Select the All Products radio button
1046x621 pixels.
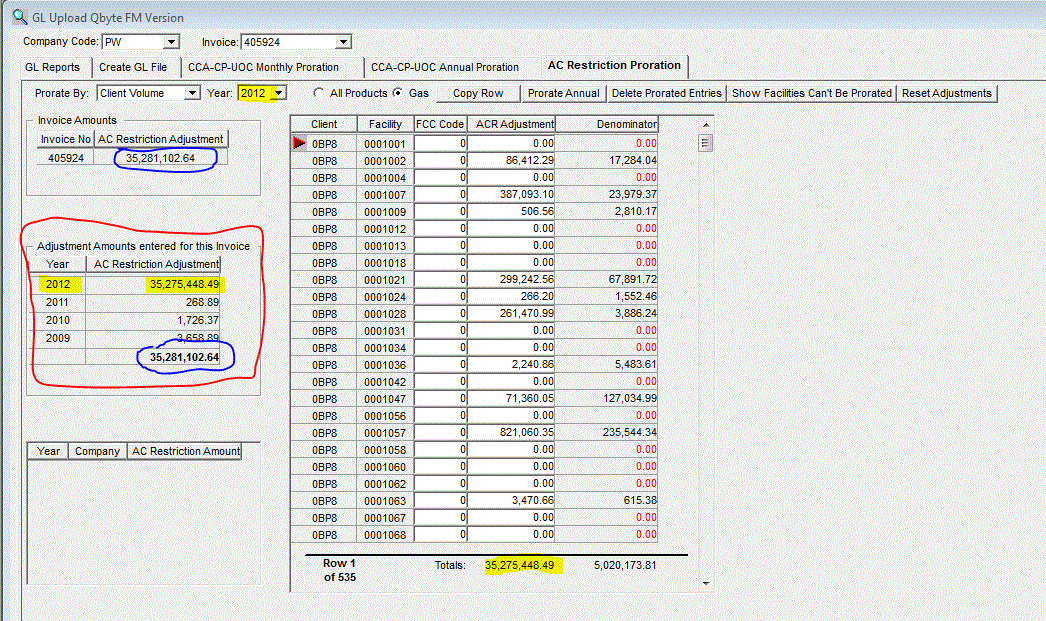(318, 93)
